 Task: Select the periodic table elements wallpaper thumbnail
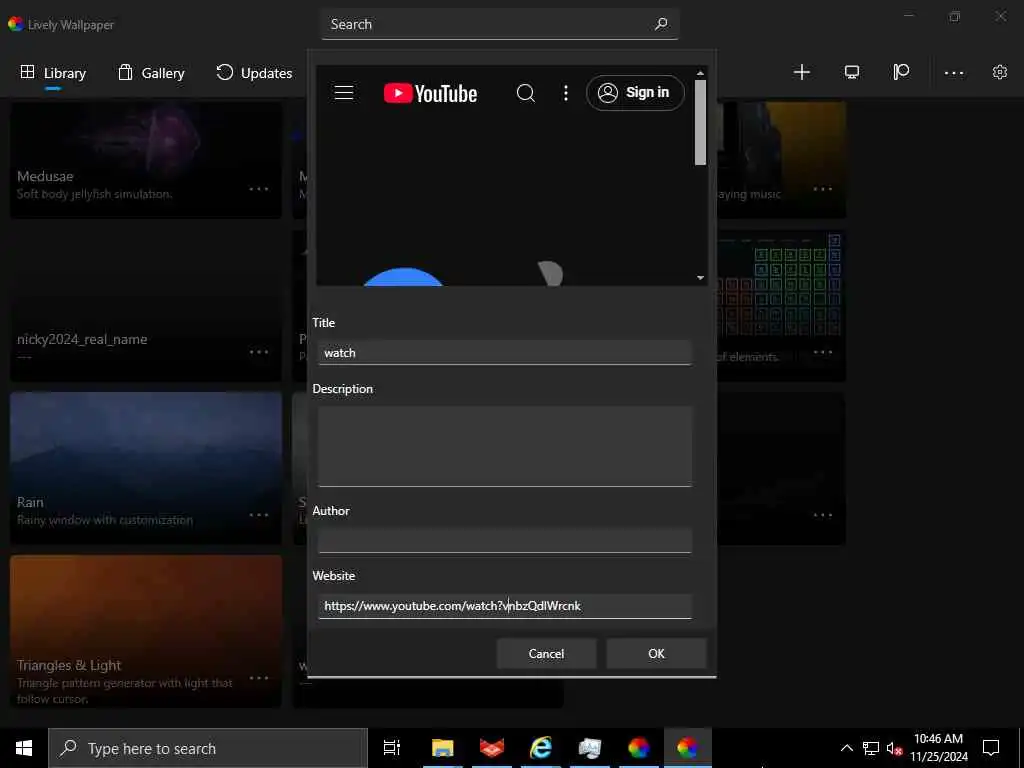[x=781, y=306]
